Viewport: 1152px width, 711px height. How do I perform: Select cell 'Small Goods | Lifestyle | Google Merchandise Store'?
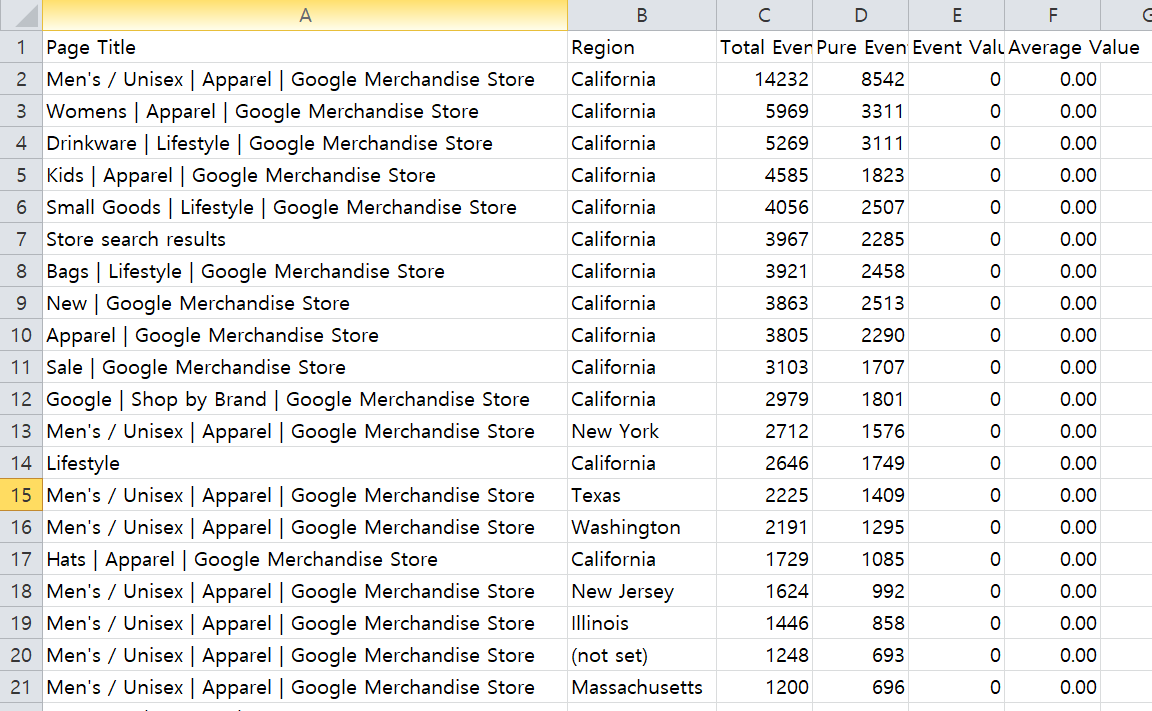[x=305, y=207]
